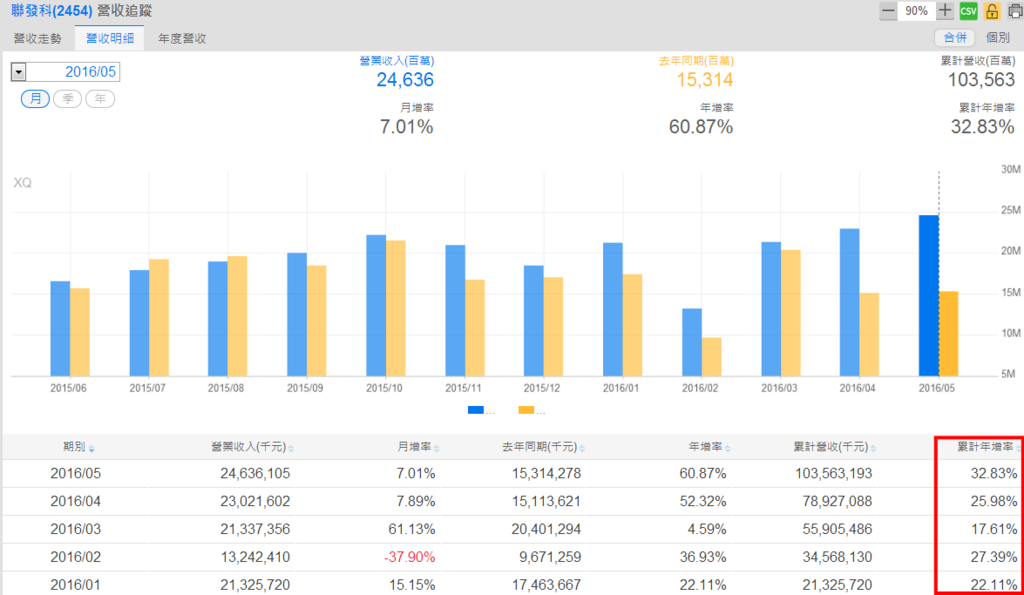Sort the table by 營業收入(千元) column

[x=252, y=447]
